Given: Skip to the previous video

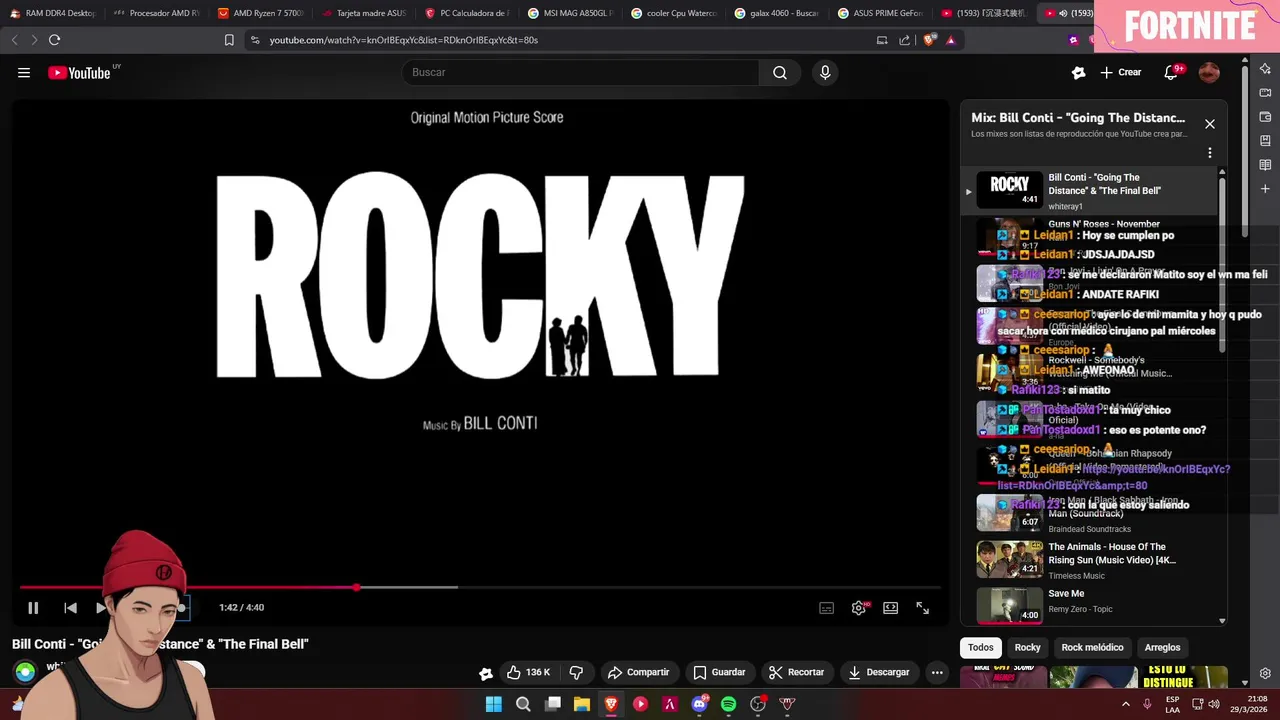Looking at the screenshot, I should tap(70, 607).
